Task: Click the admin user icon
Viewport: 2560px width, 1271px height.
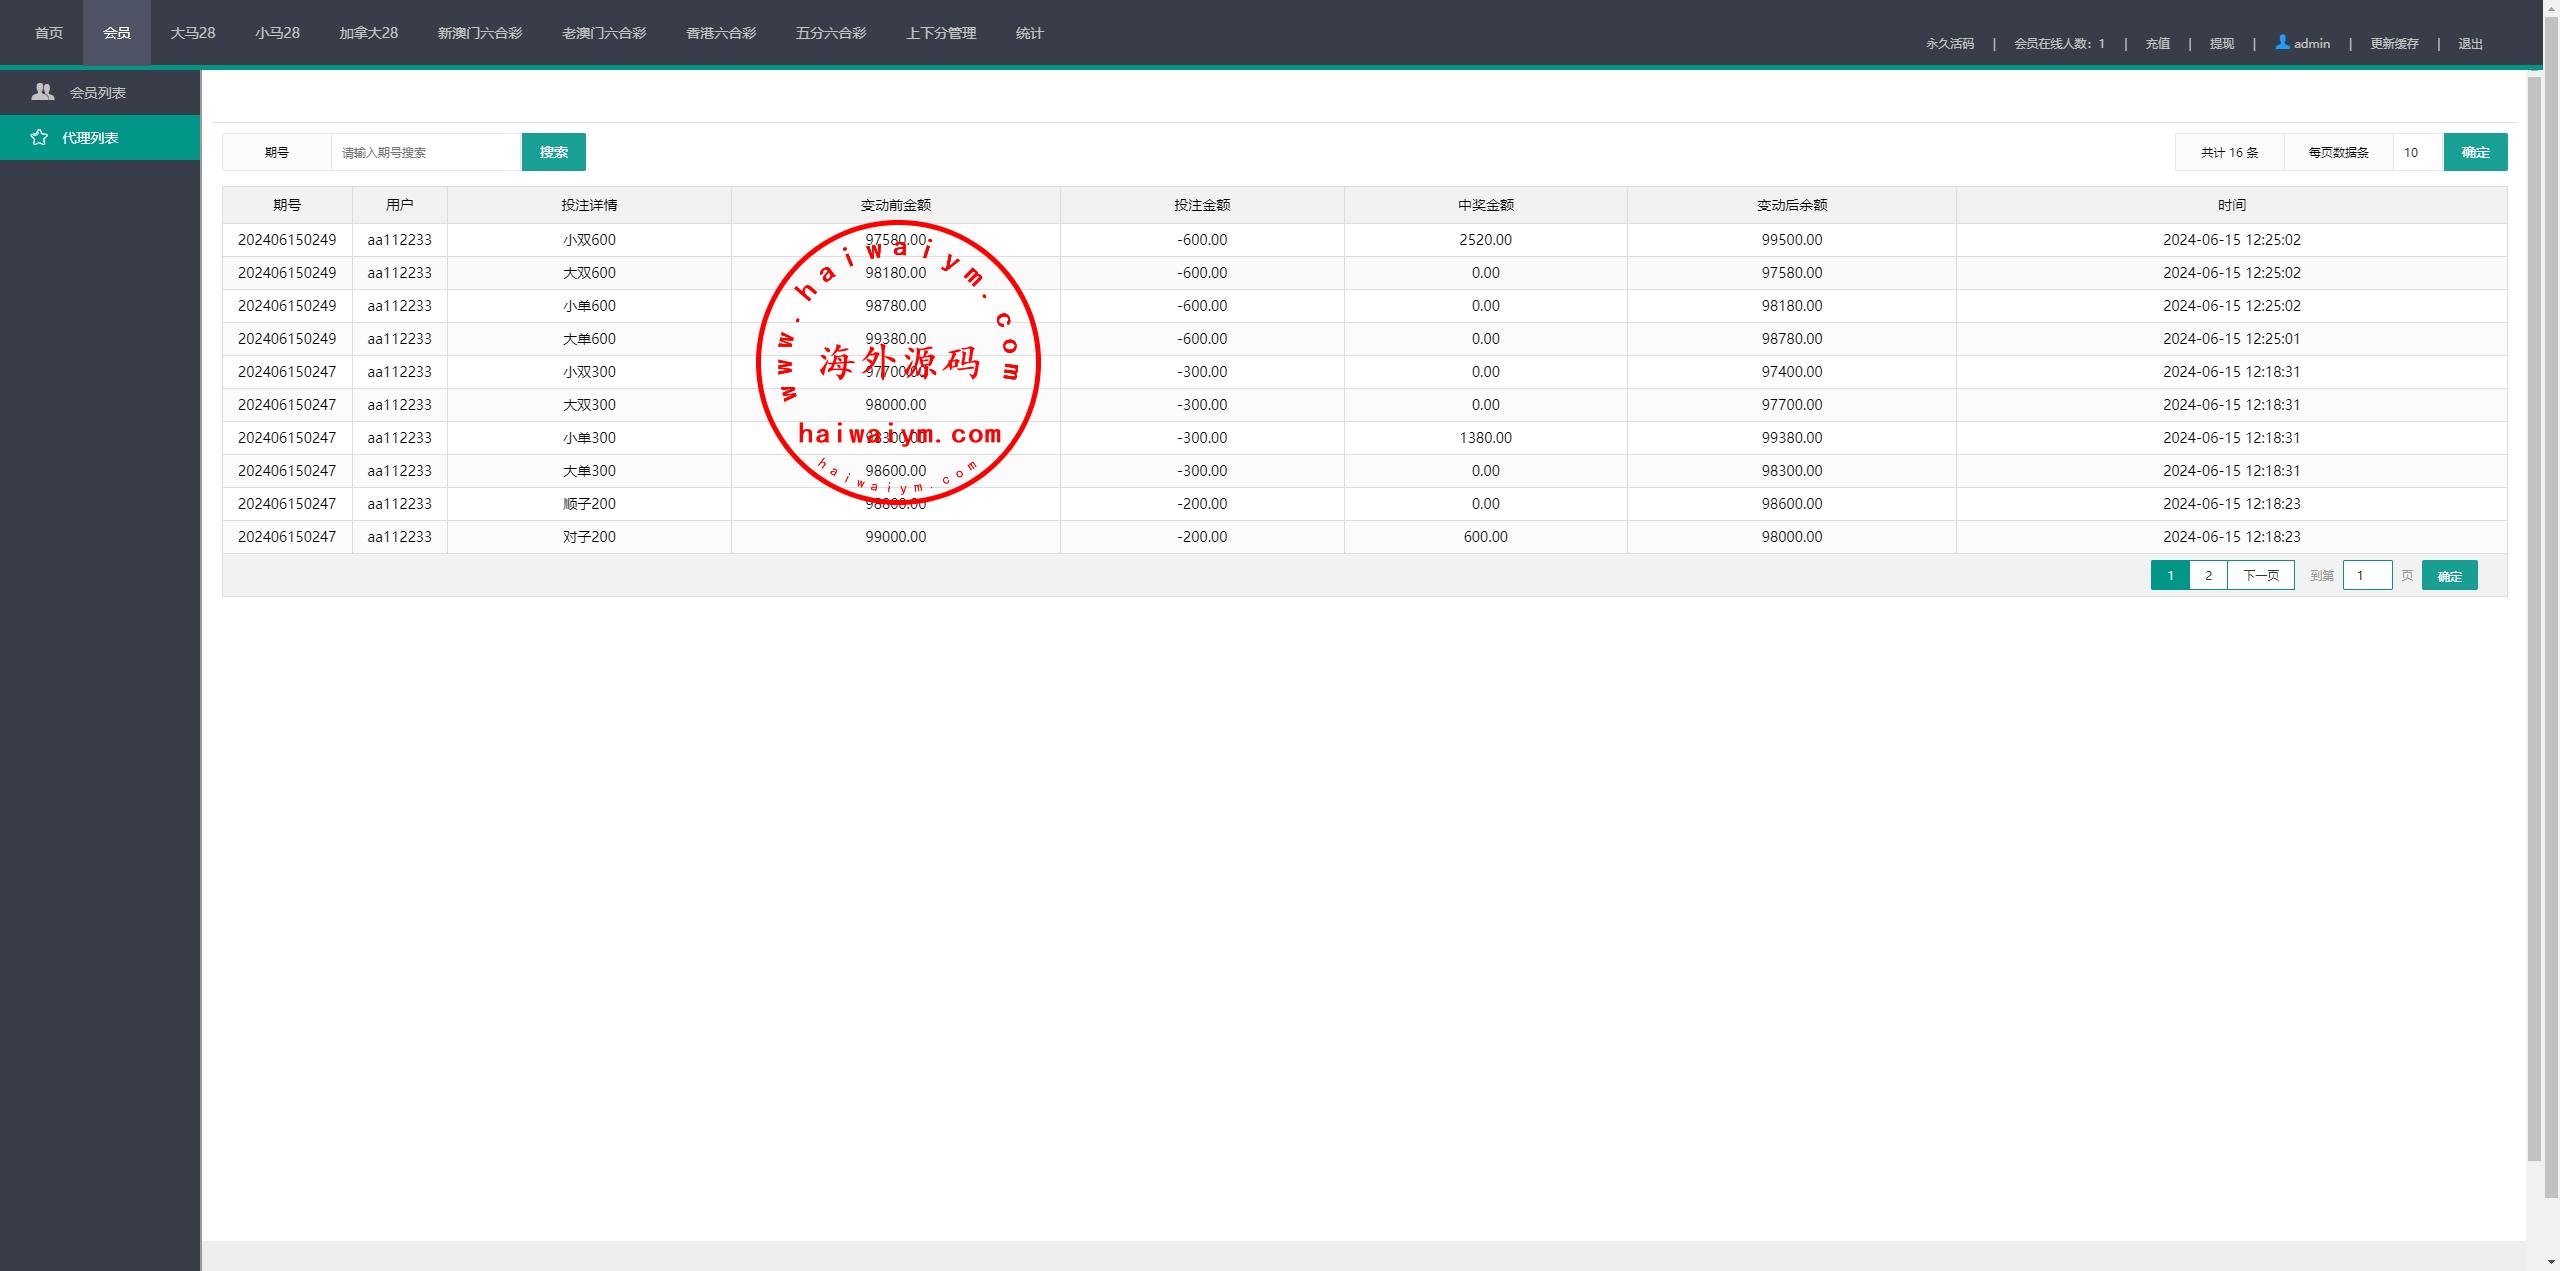Action: pos(2282,42)
